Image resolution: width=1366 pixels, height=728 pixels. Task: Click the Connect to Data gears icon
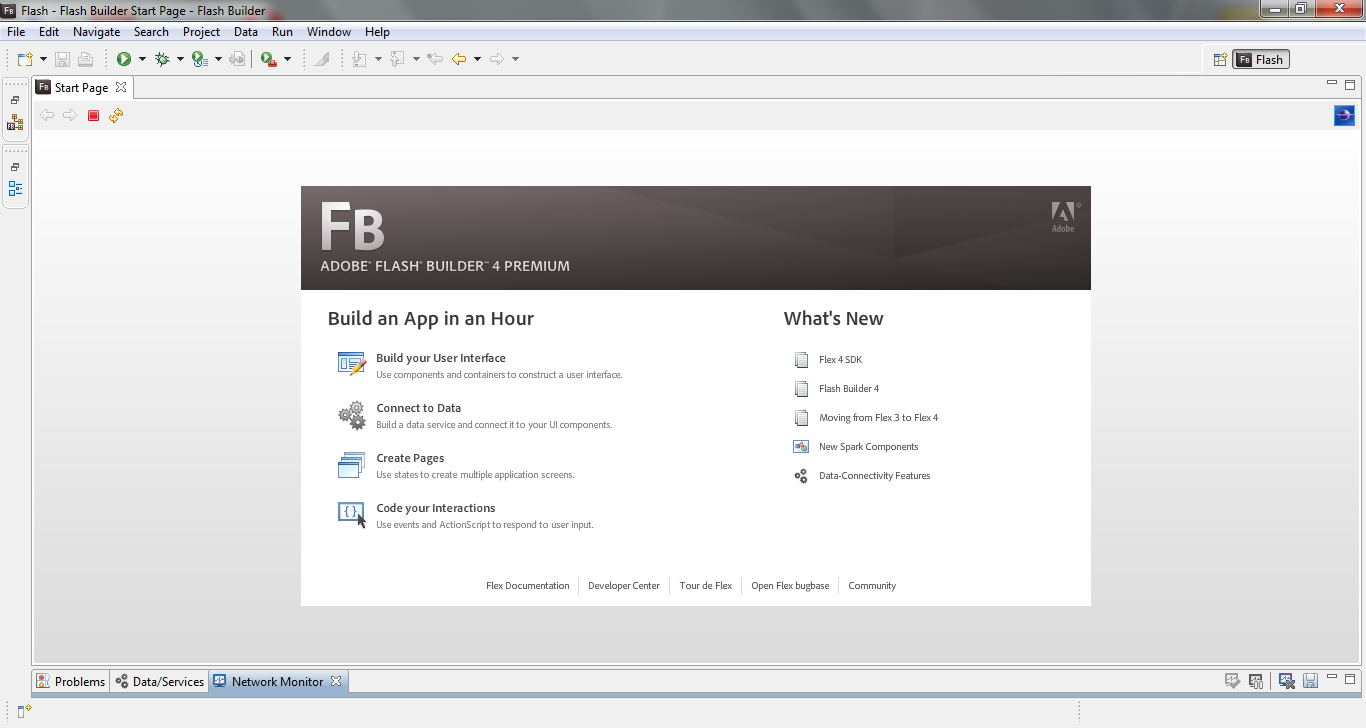click(351, 415)
